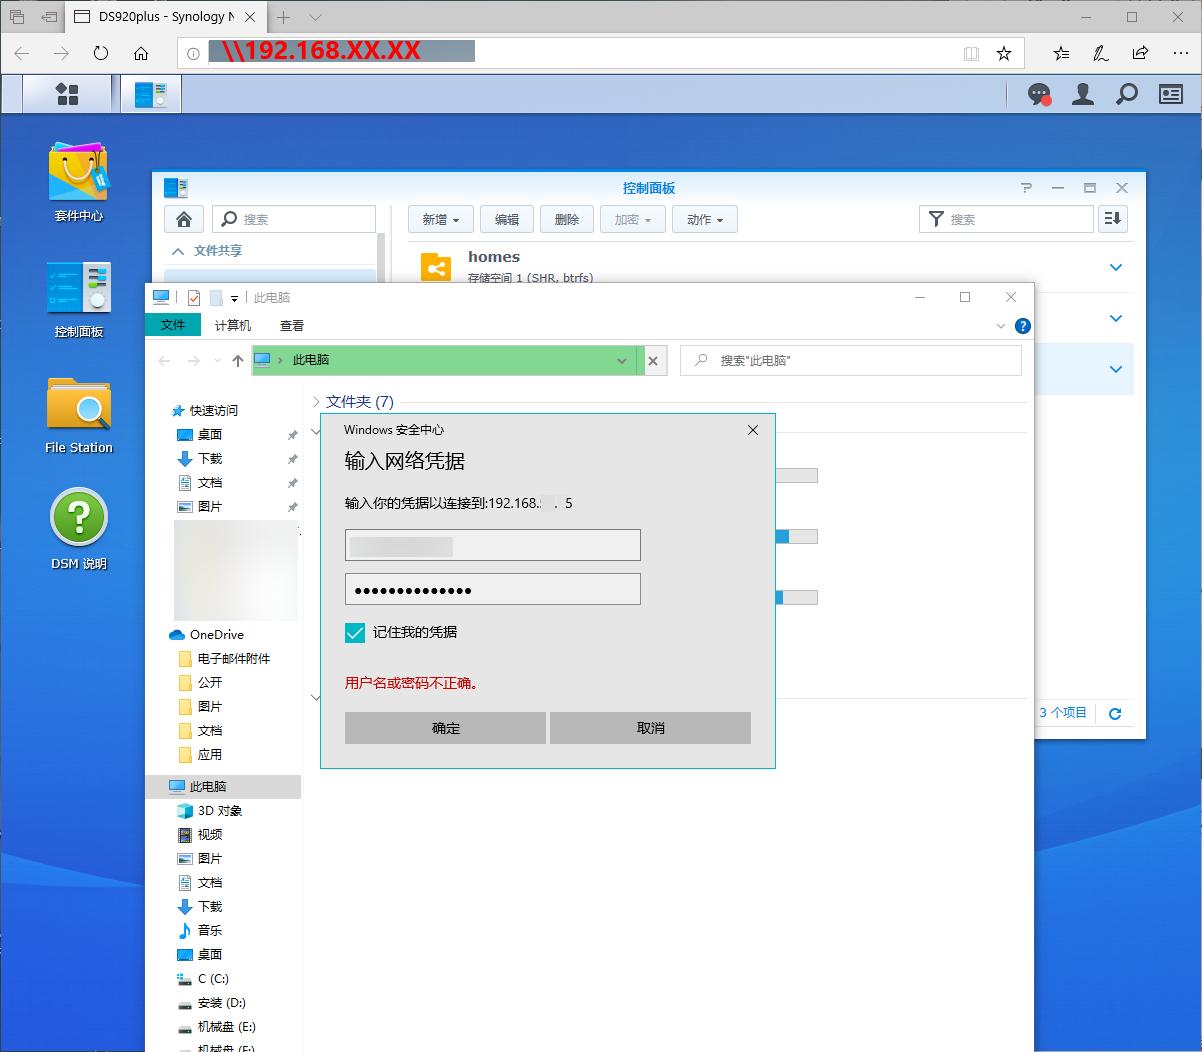The image size is (1202, 1052).
Task: Collapse the 文件共享 sidebar section
Action: (179, 251)
